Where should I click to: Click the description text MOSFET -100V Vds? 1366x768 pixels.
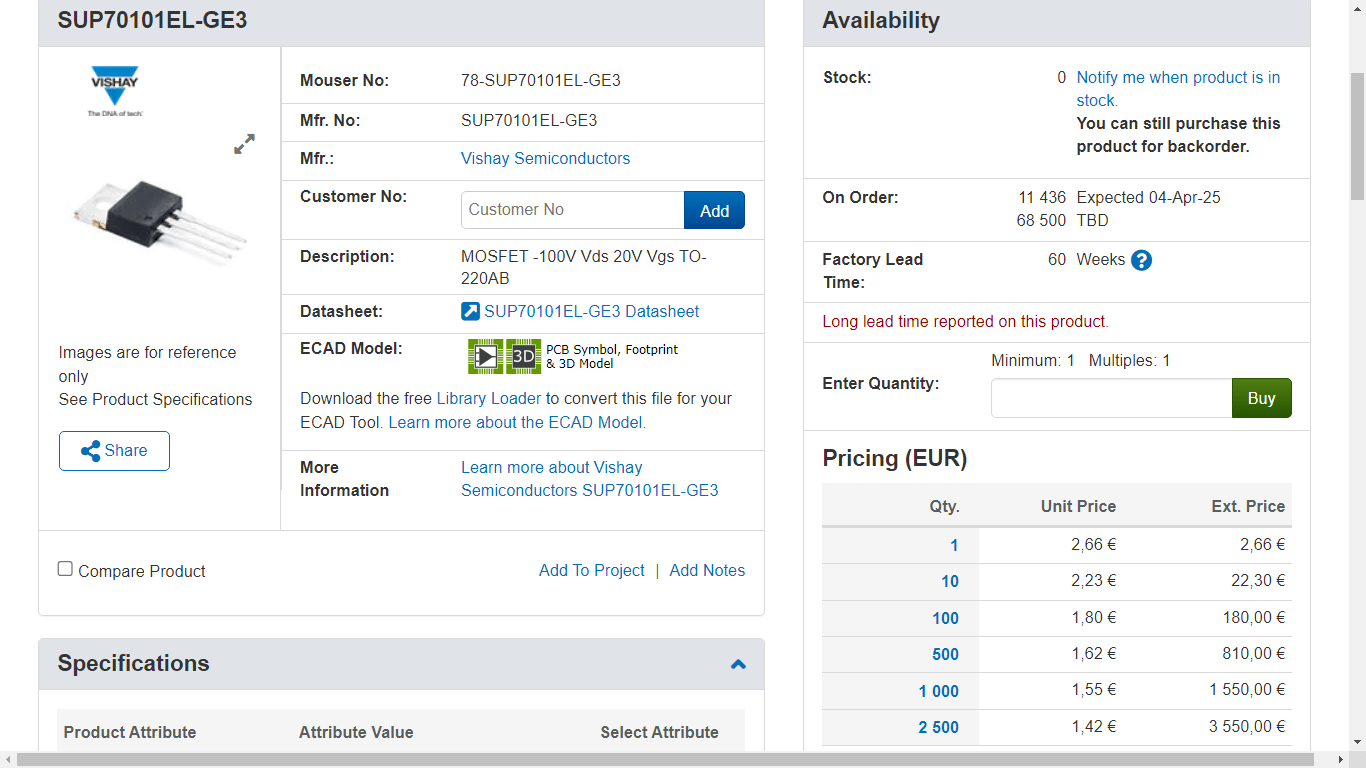coord(585,267)
